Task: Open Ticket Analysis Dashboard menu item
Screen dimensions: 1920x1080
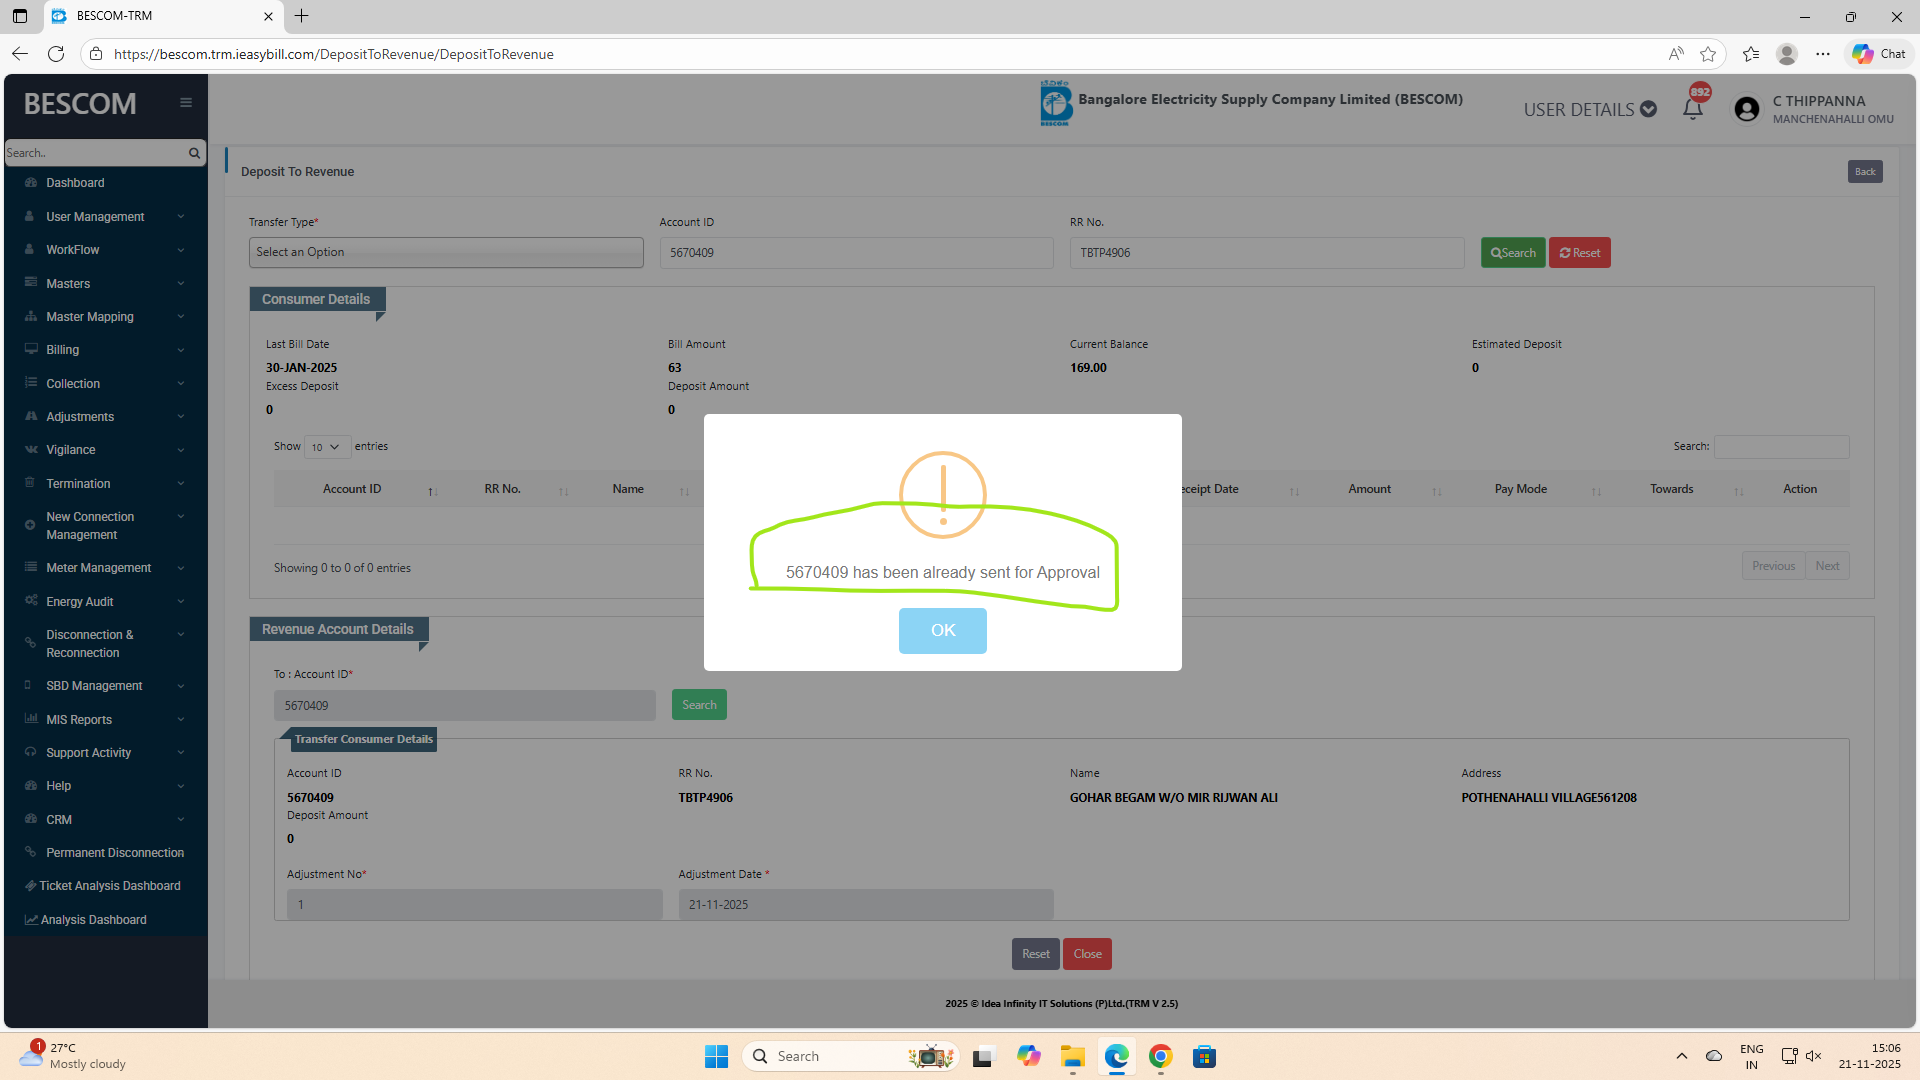Action: tap(110, 886)
